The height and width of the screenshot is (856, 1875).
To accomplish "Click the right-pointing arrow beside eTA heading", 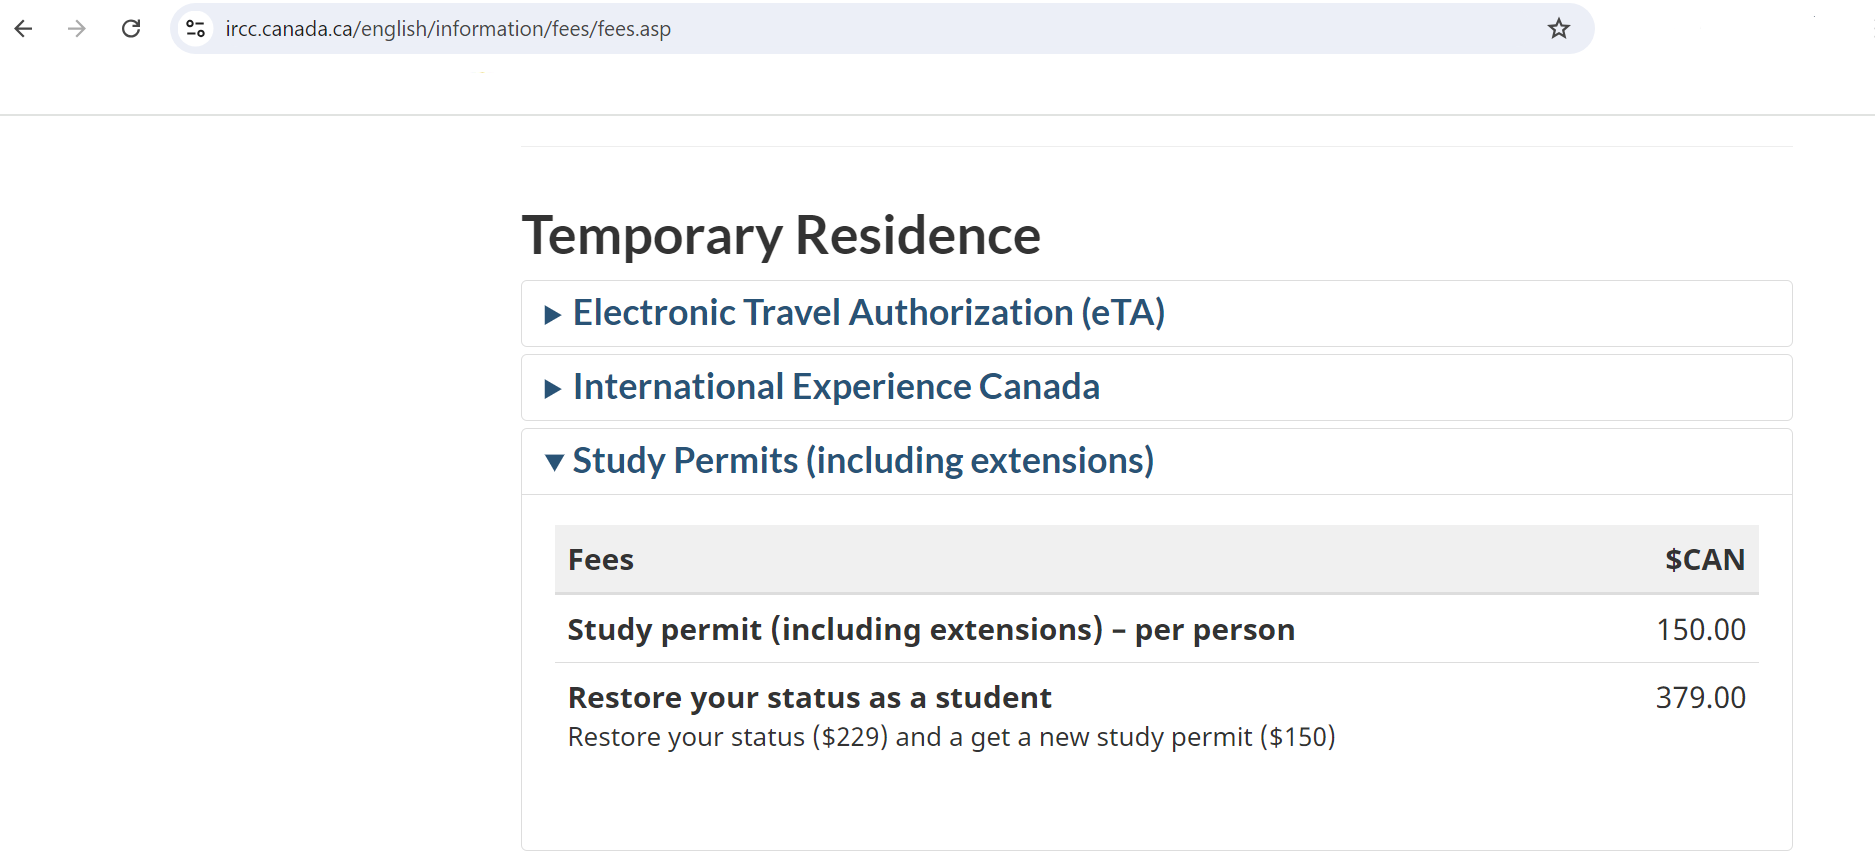I will click(553, 313).
